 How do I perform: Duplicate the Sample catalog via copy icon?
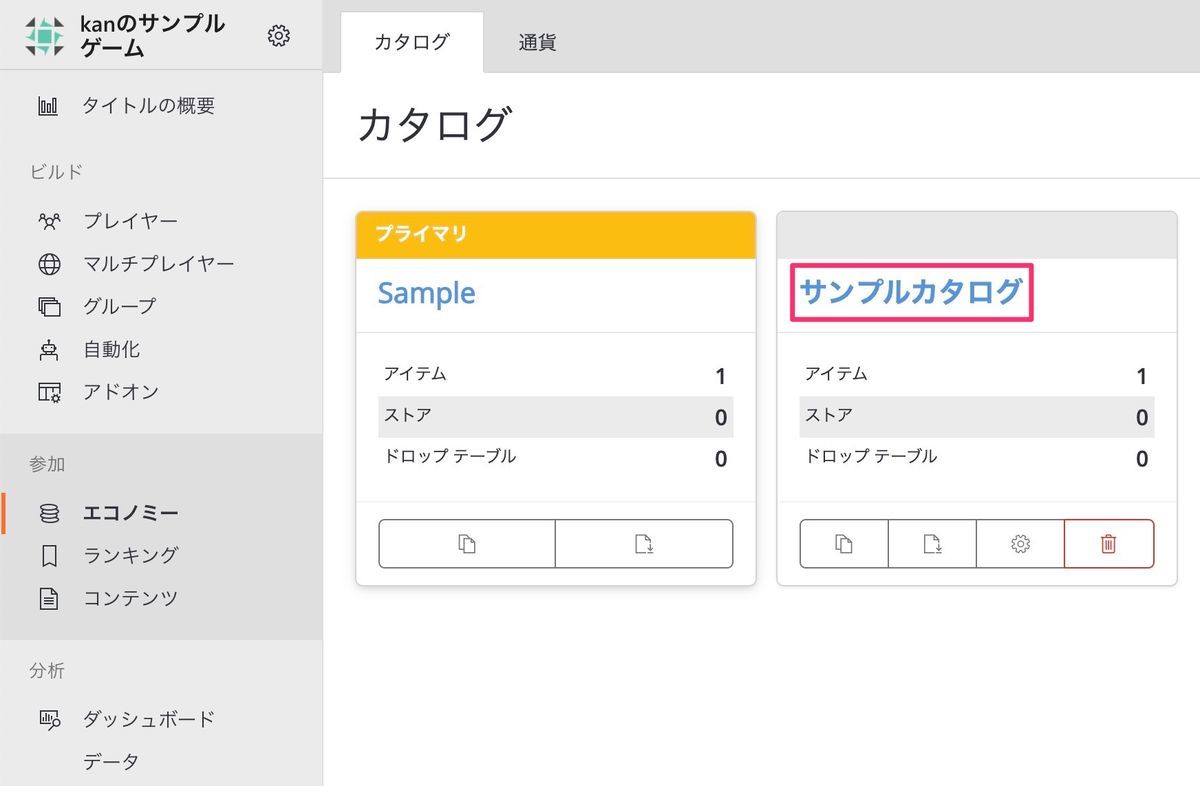(467, 542)
